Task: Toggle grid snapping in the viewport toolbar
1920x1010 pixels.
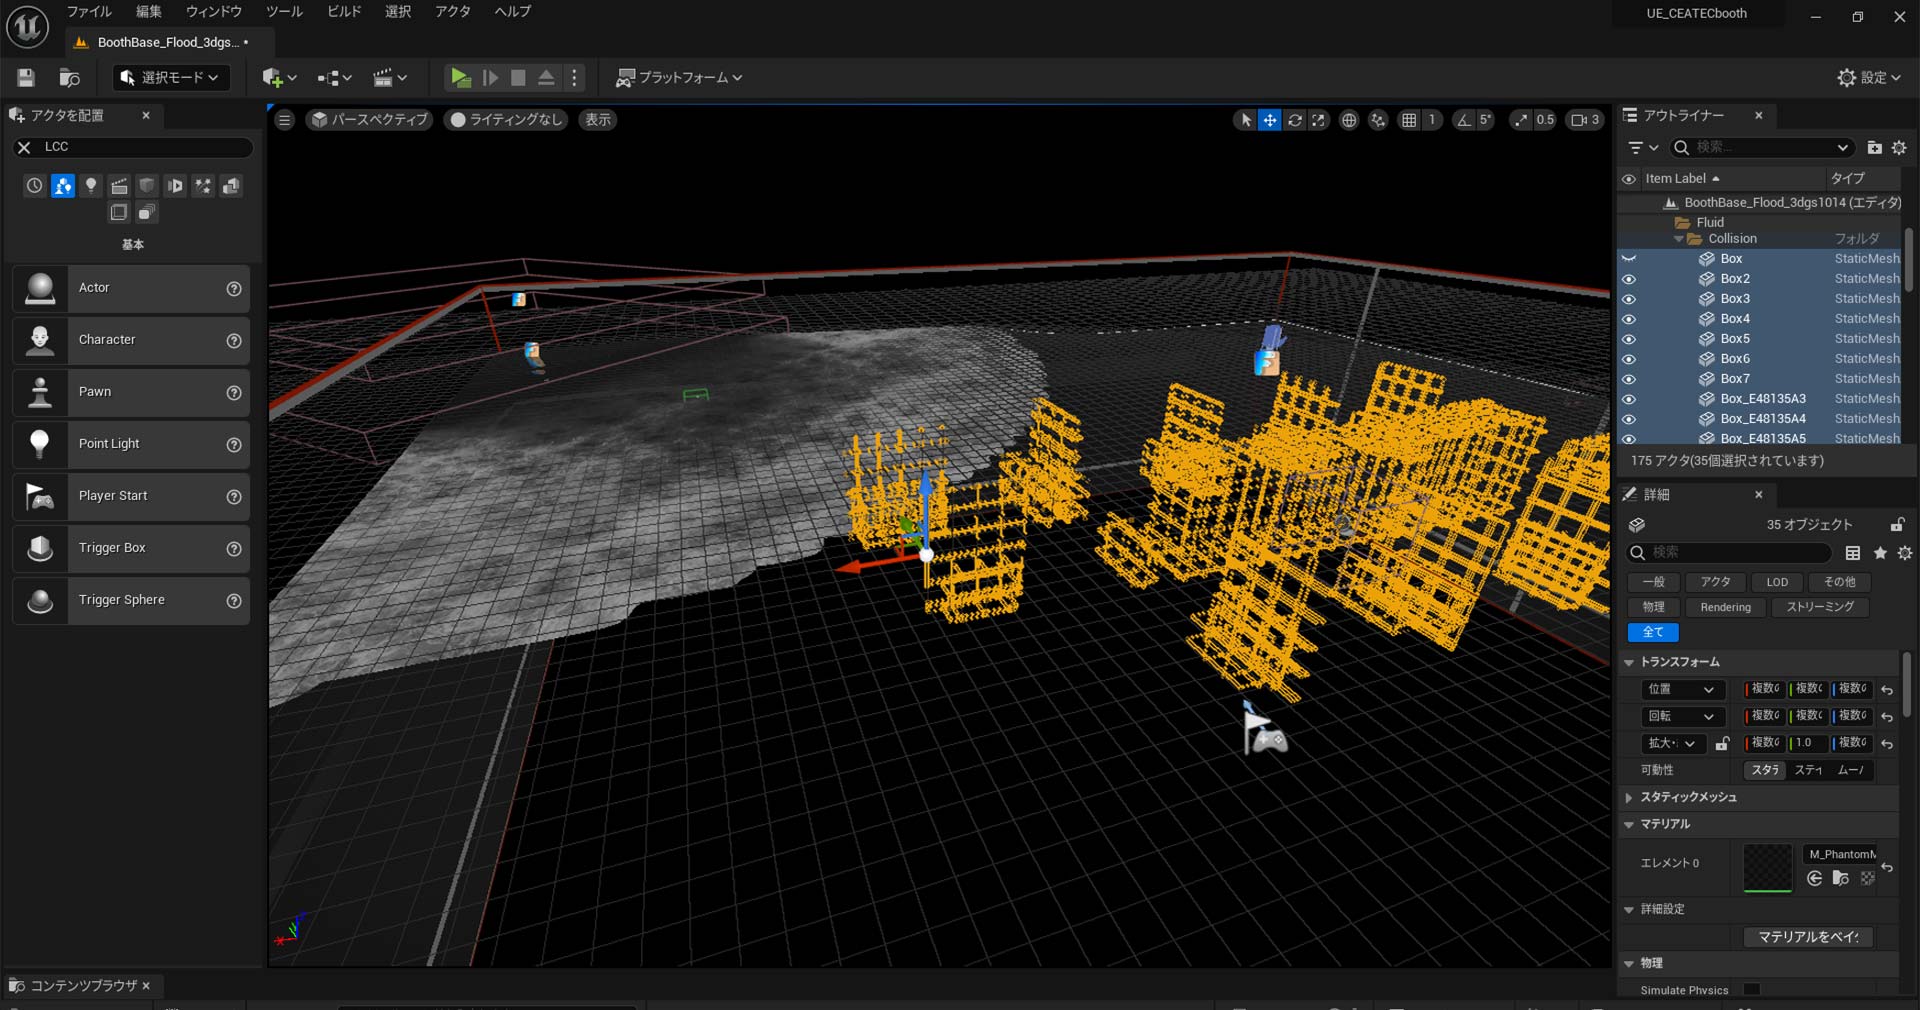Action: coord(1409,120)
